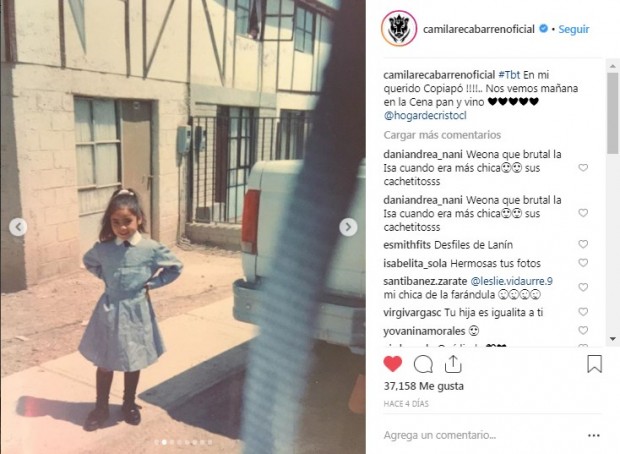Open @hogardecristocl mention link

425,115
